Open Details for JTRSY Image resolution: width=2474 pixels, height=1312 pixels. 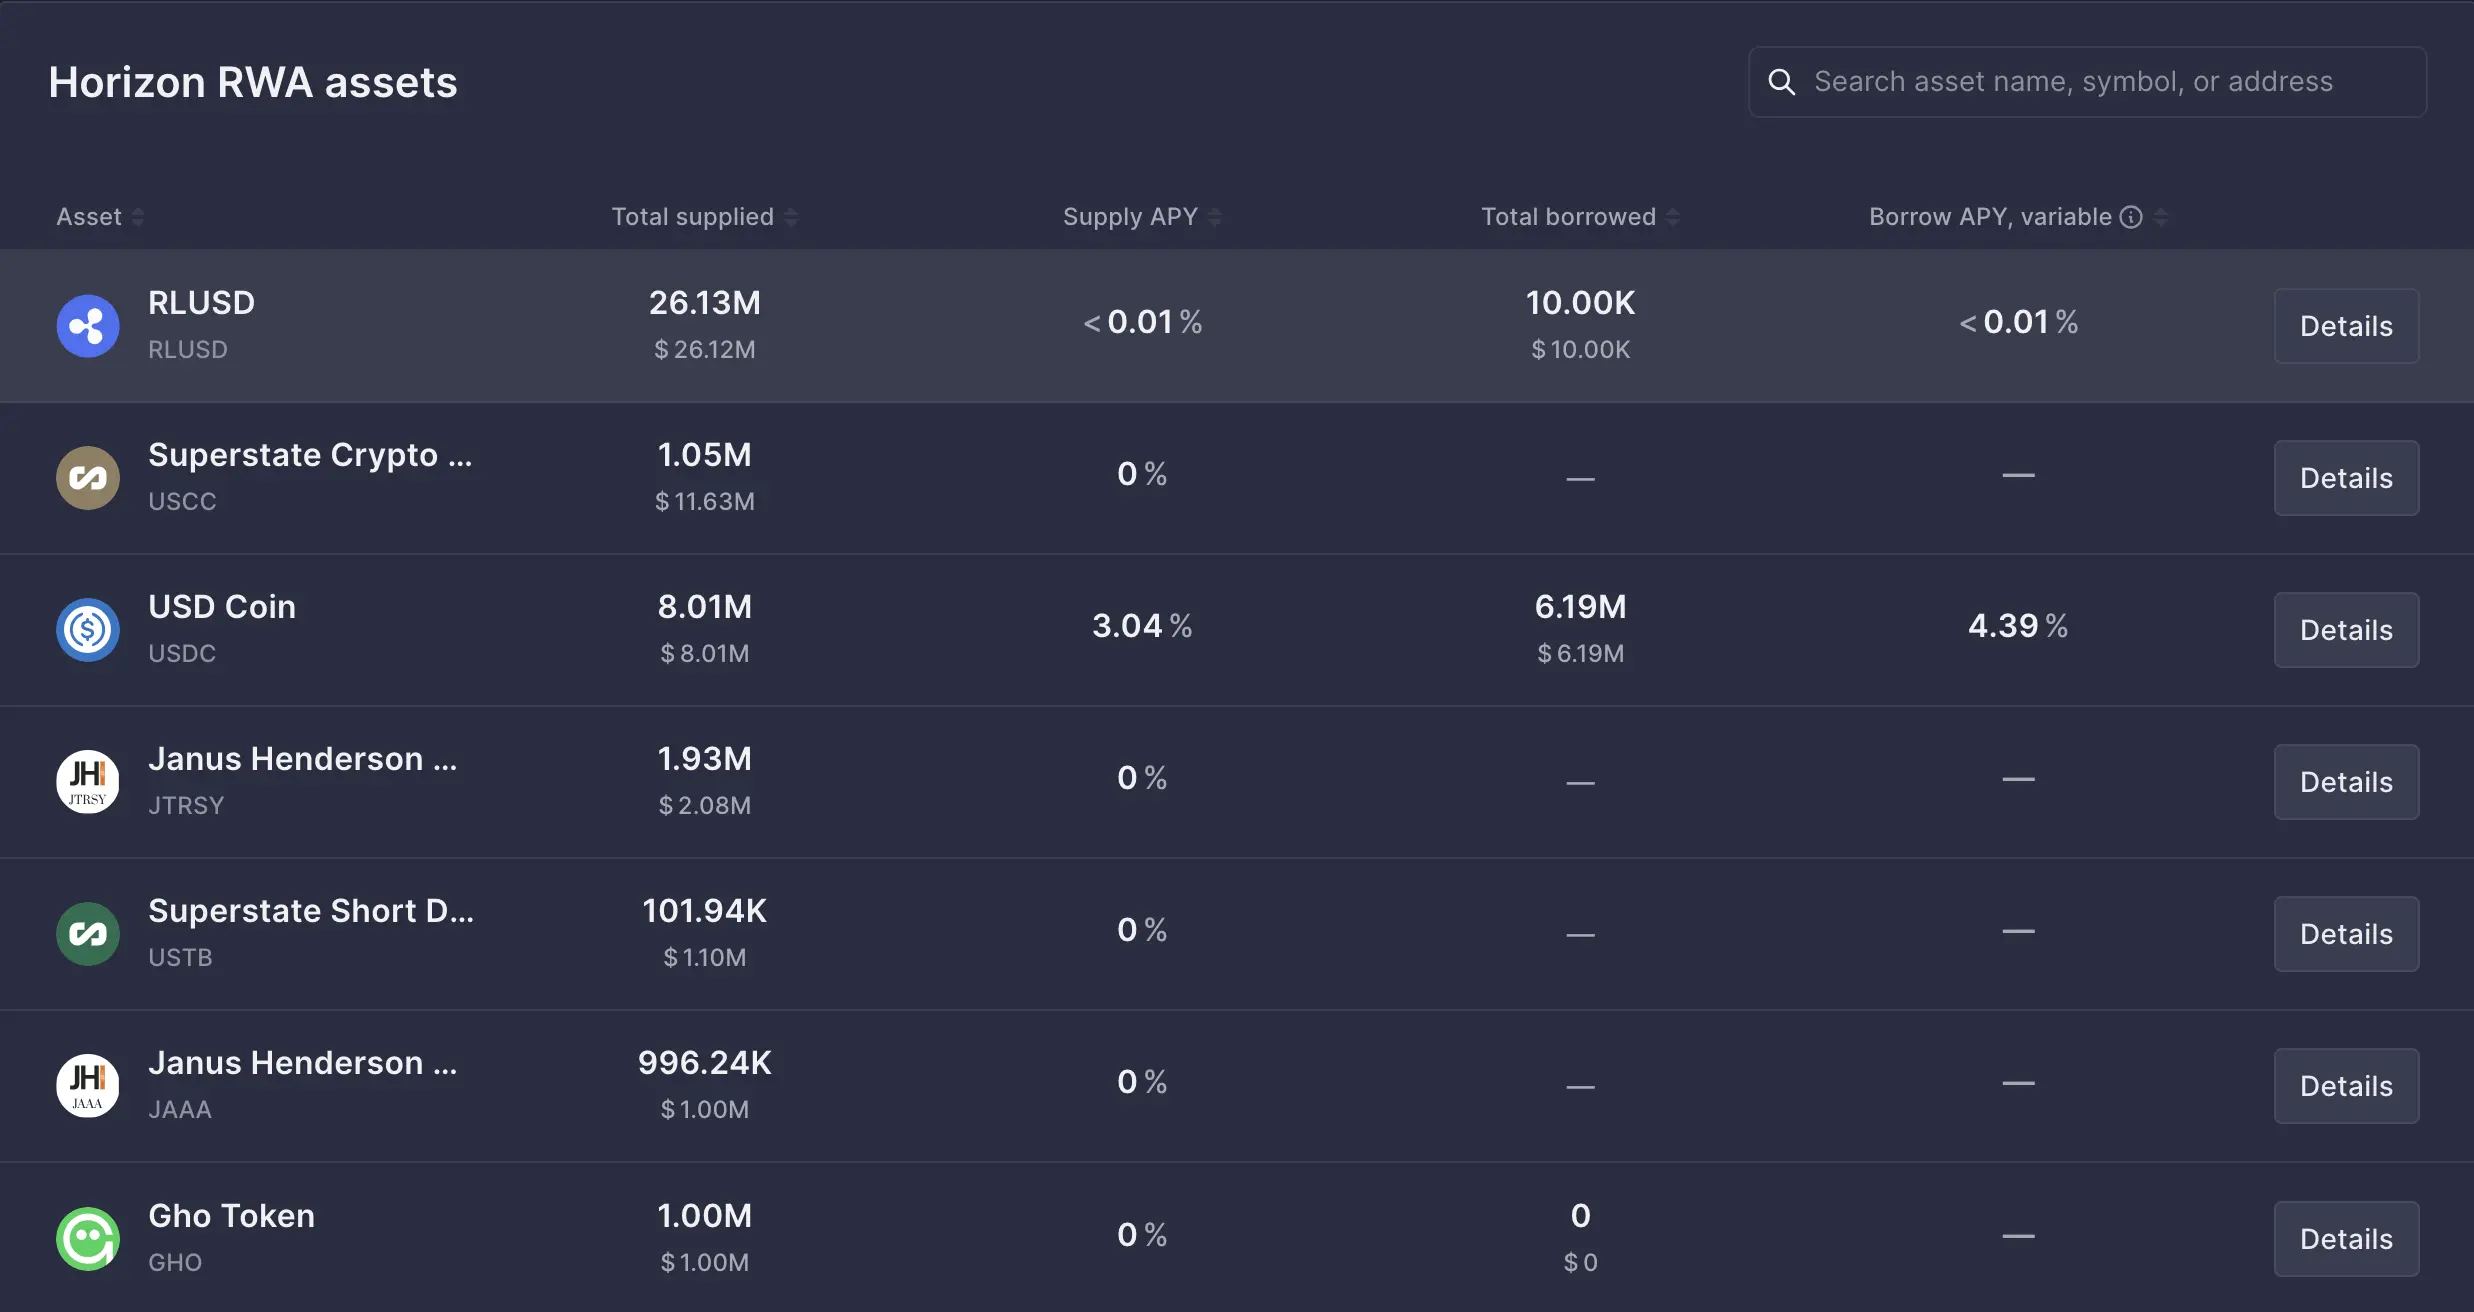coord(2346,782)
